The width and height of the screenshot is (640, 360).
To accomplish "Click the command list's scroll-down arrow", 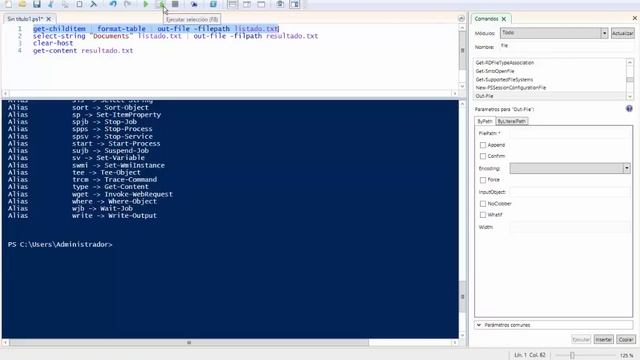I will (630, 96).
